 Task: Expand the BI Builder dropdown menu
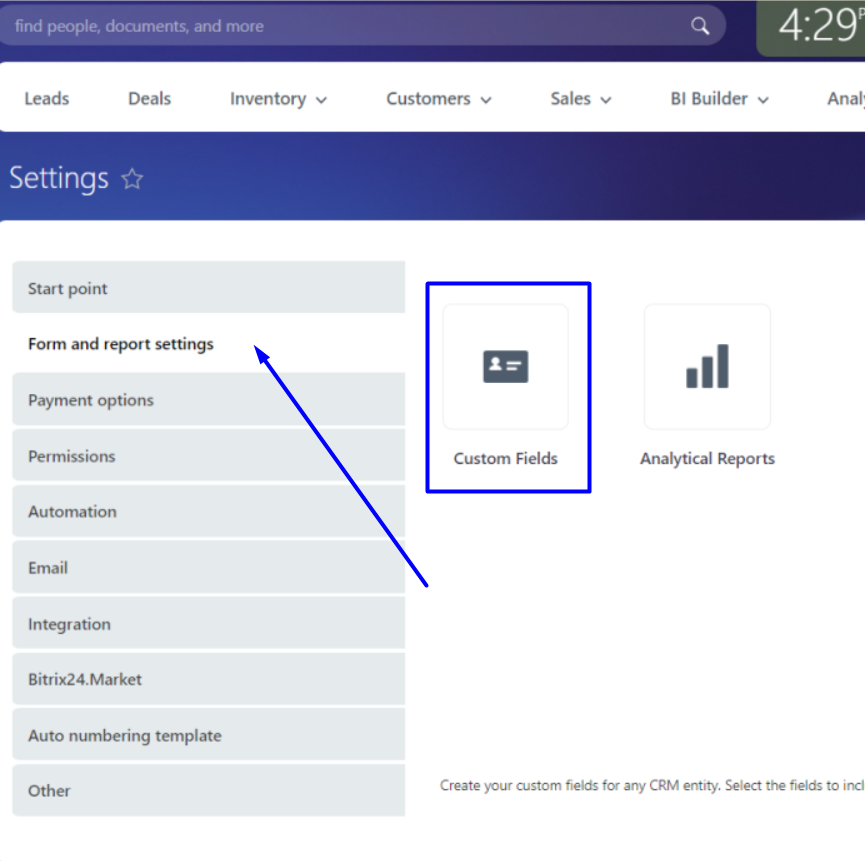tap(719, 99)
